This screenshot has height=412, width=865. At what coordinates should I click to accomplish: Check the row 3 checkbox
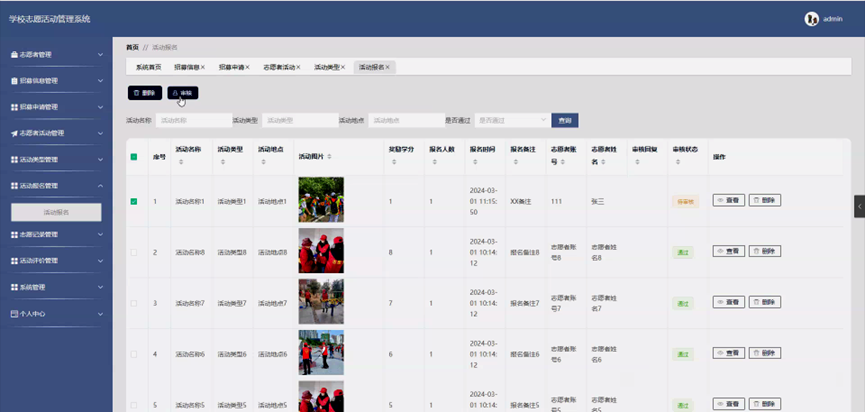pyautogui.click(x=134, y=303)
